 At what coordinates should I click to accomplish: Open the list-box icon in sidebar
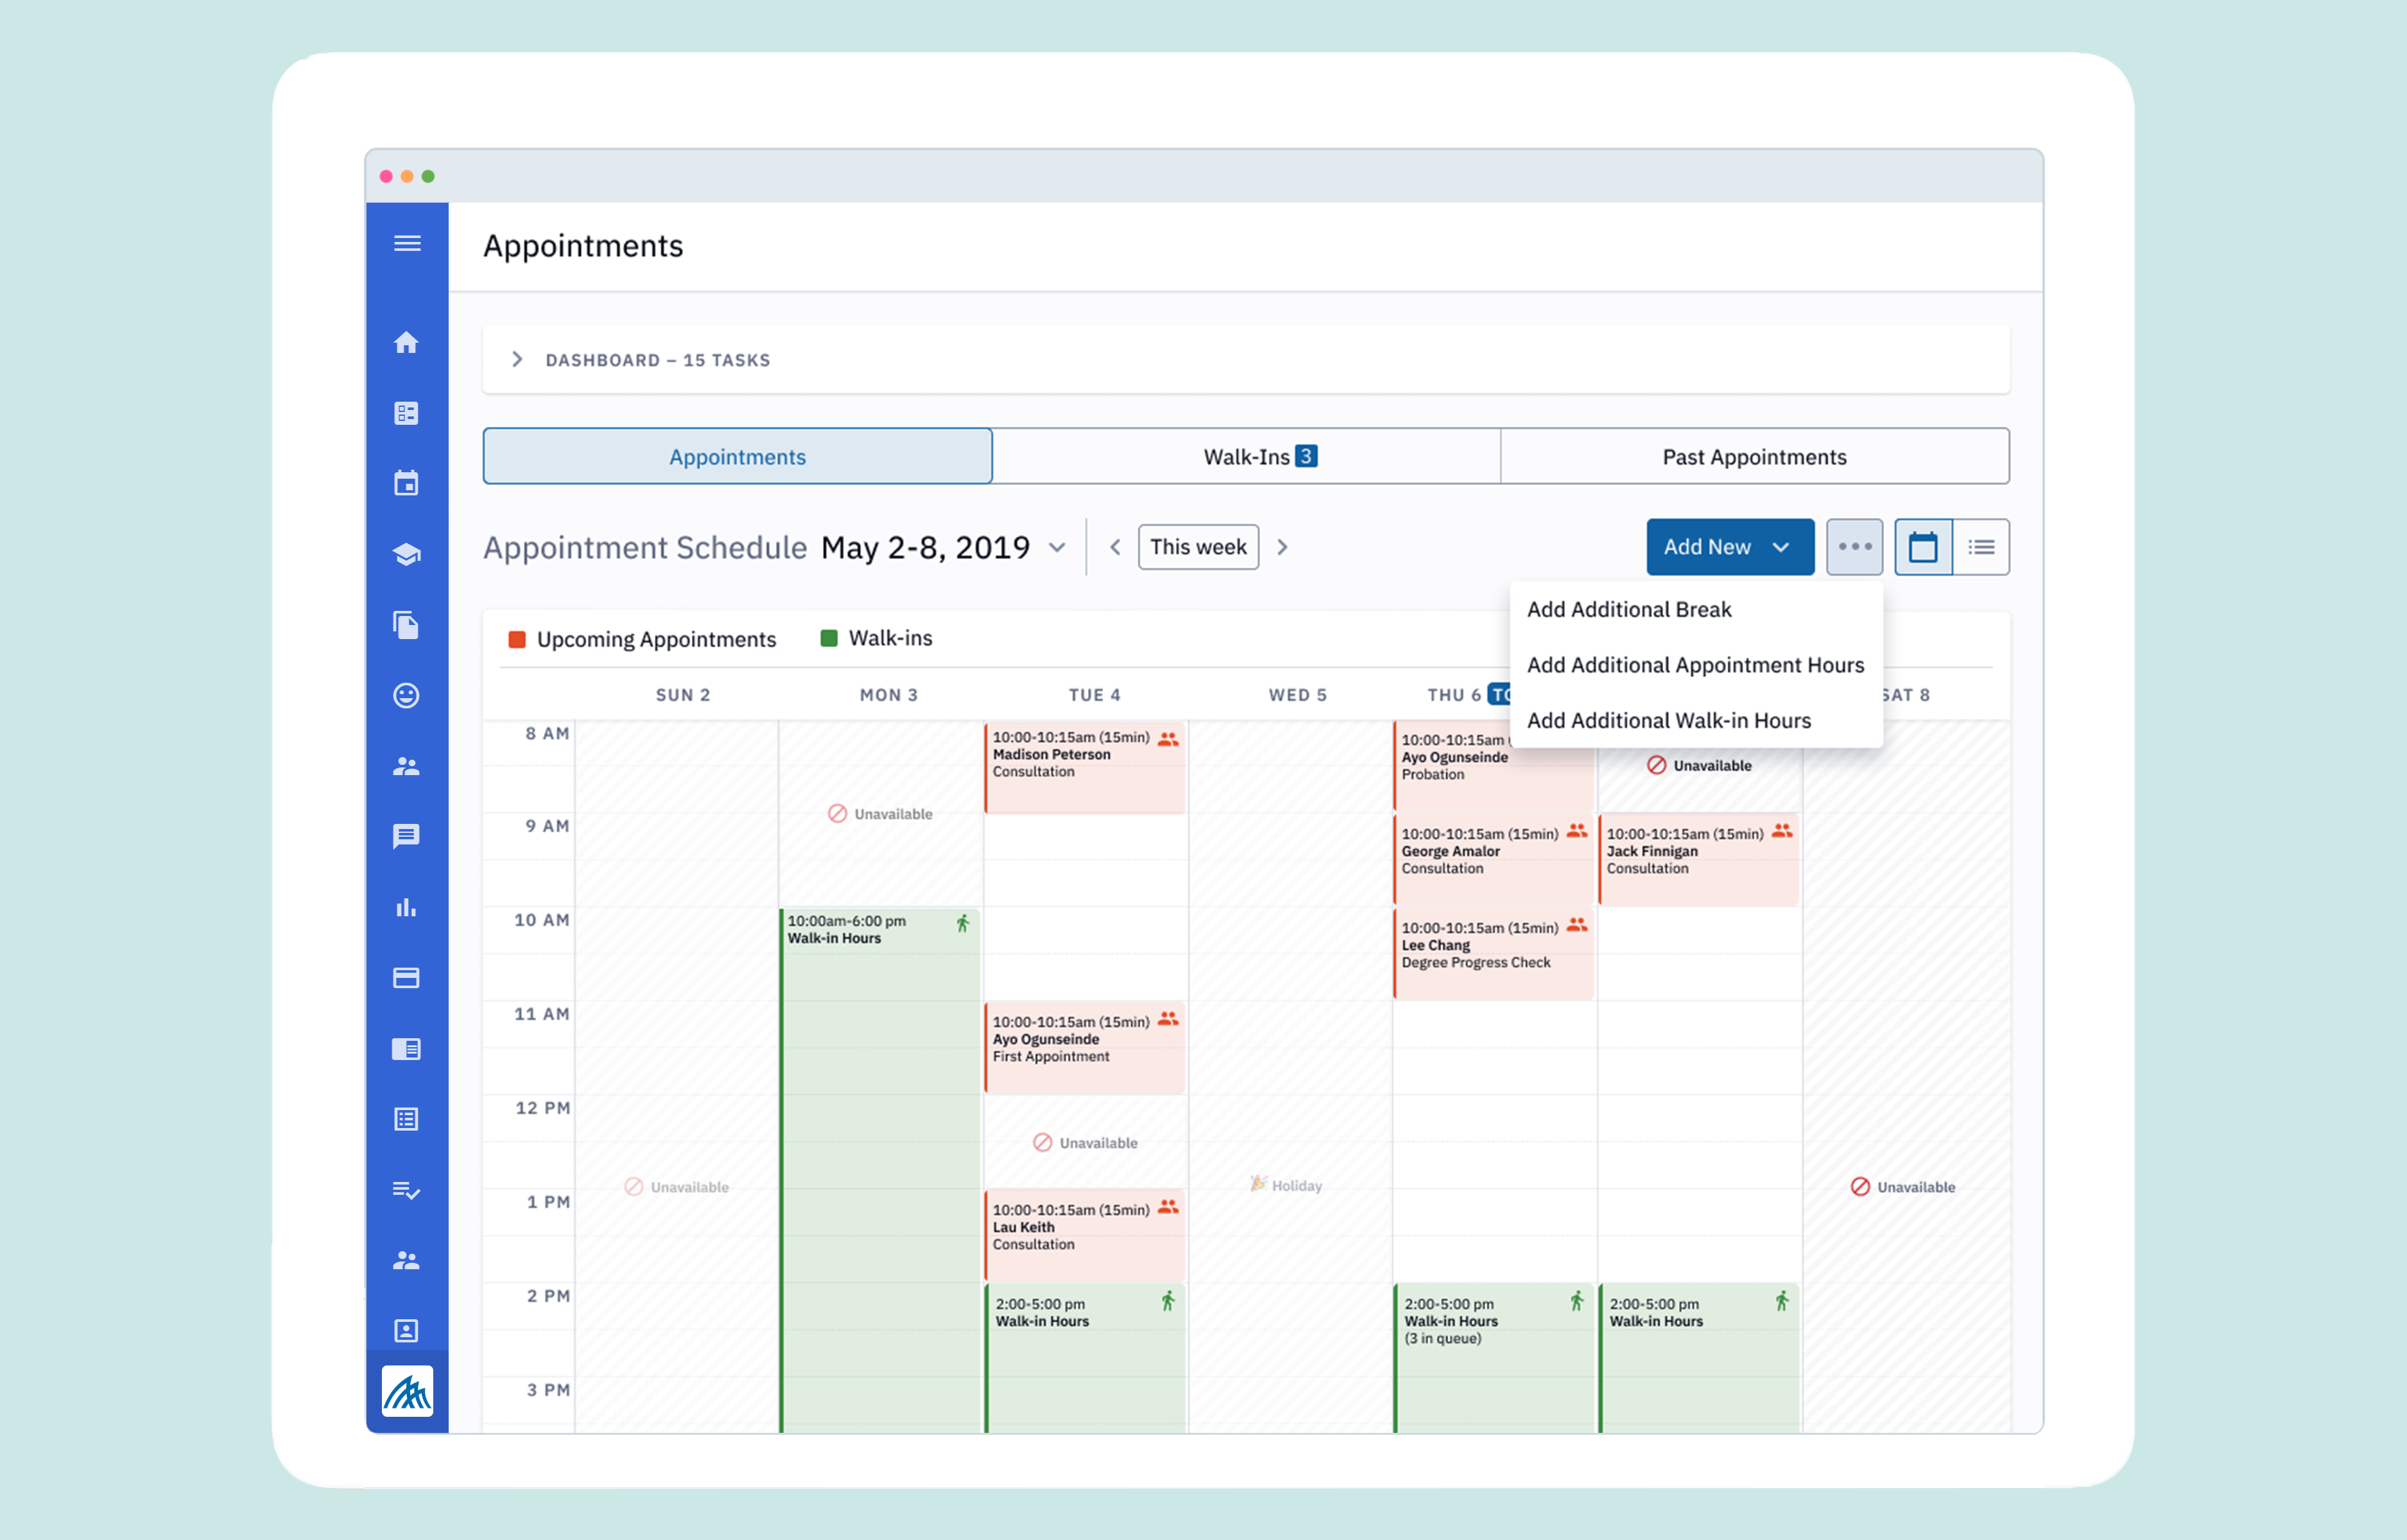coord(406,1119)
